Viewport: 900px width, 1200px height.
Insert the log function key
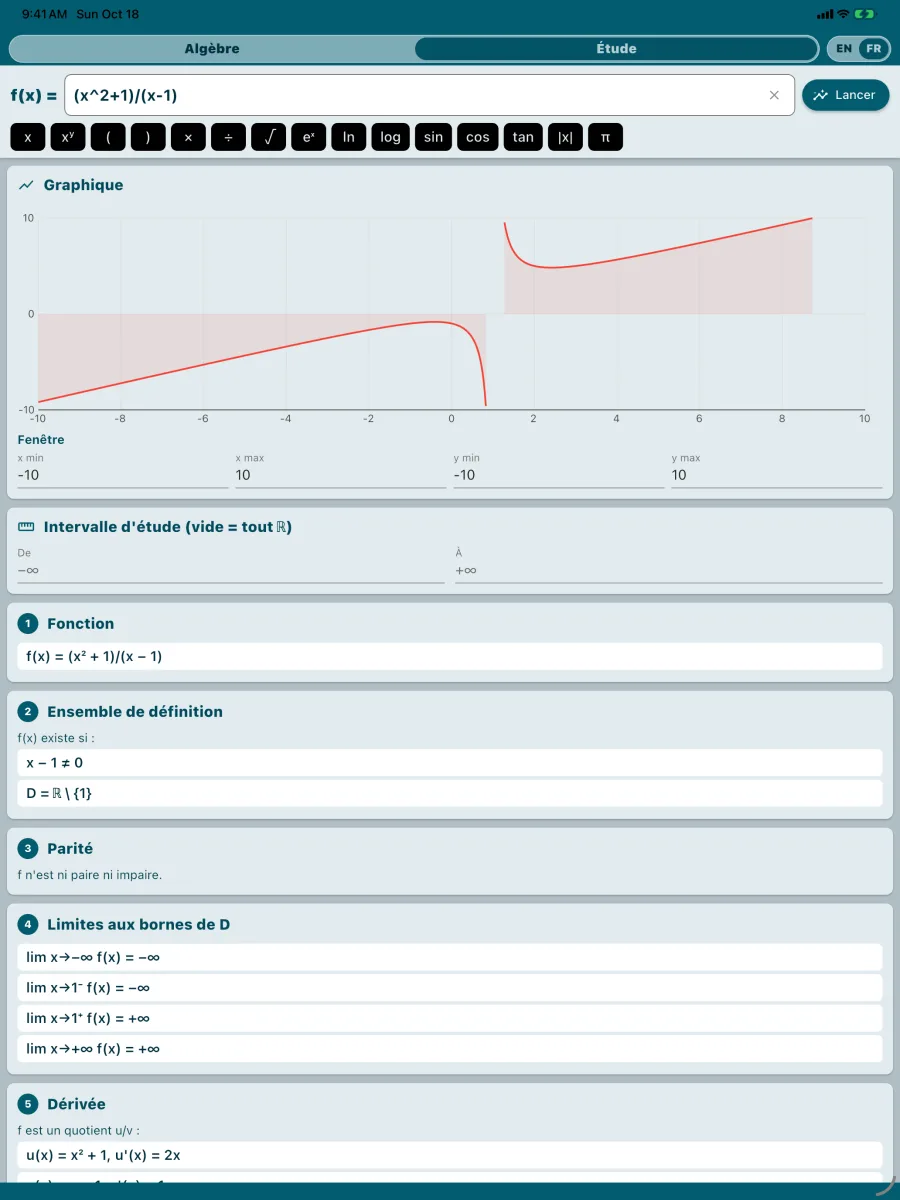tap(390, 137)
